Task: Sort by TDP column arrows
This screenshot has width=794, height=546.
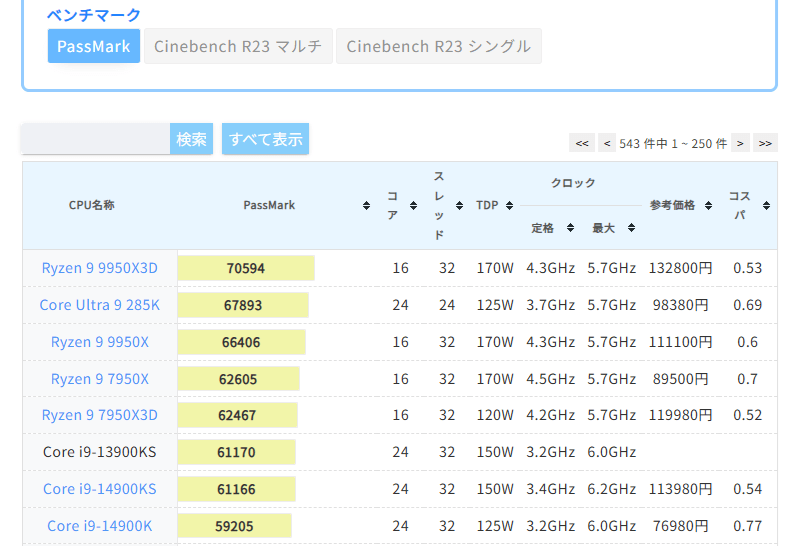Action: tap(509, 205)
